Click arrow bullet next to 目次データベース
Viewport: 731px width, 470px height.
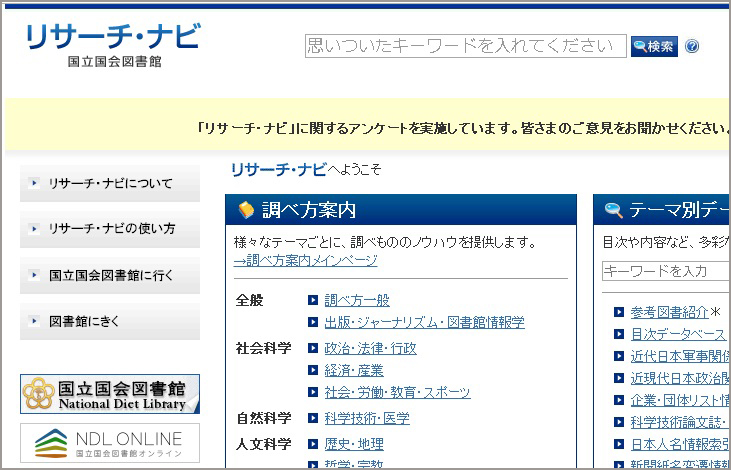[619, 334]
